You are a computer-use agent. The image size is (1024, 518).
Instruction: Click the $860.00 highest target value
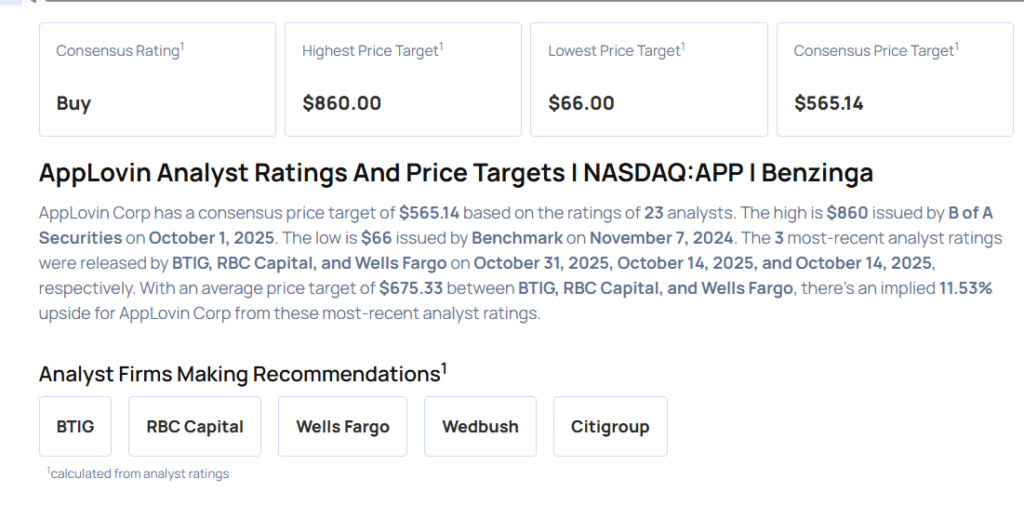[341, 103]
